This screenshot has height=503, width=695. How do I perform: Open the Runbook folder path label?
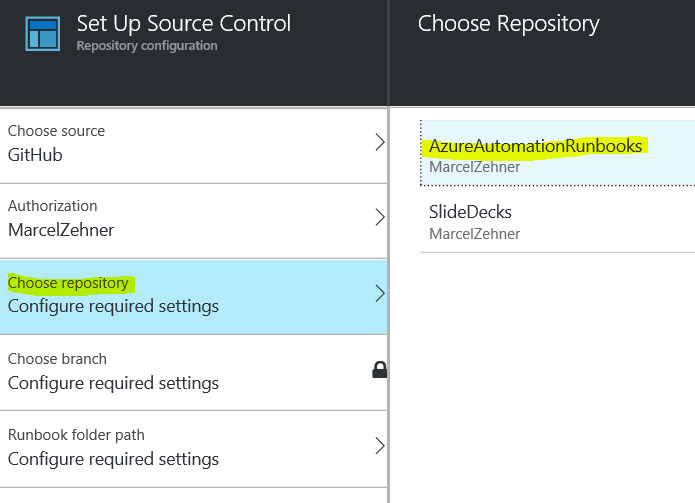click(76, 435)
